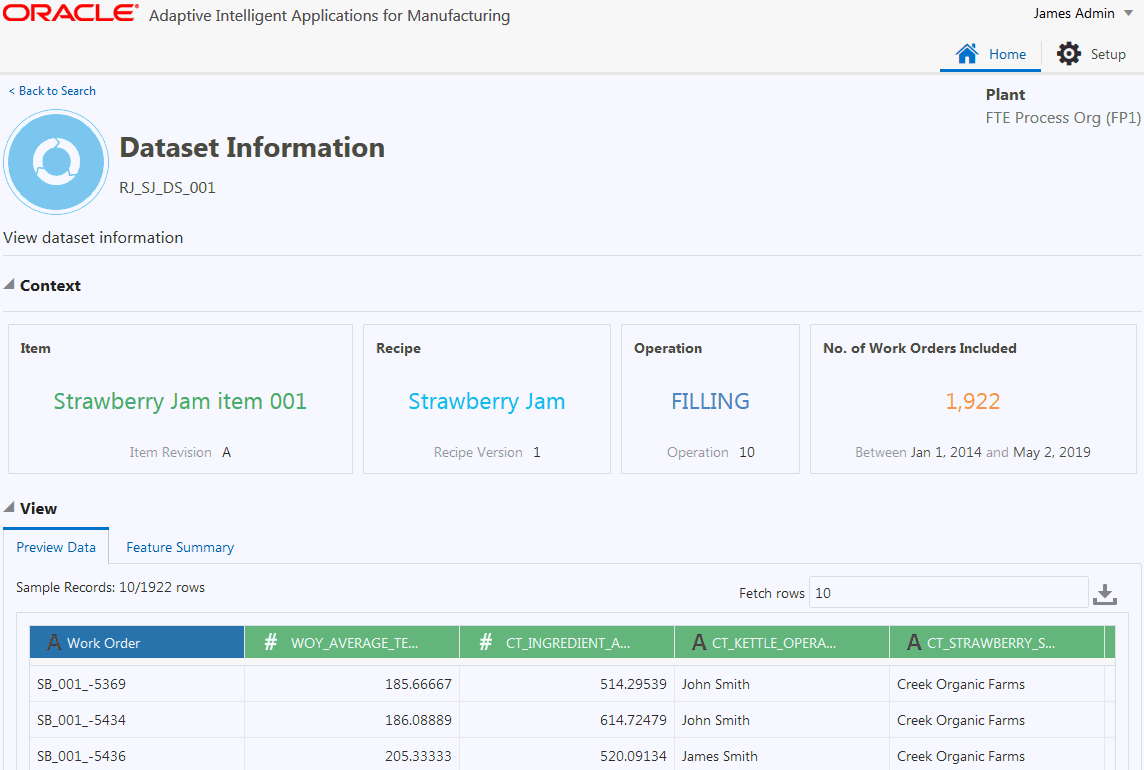Click the CT_KETTLE_OPERA text-type icon
Image resolution: width=1144 pixels, height=770 pixels.
point(699,642)
